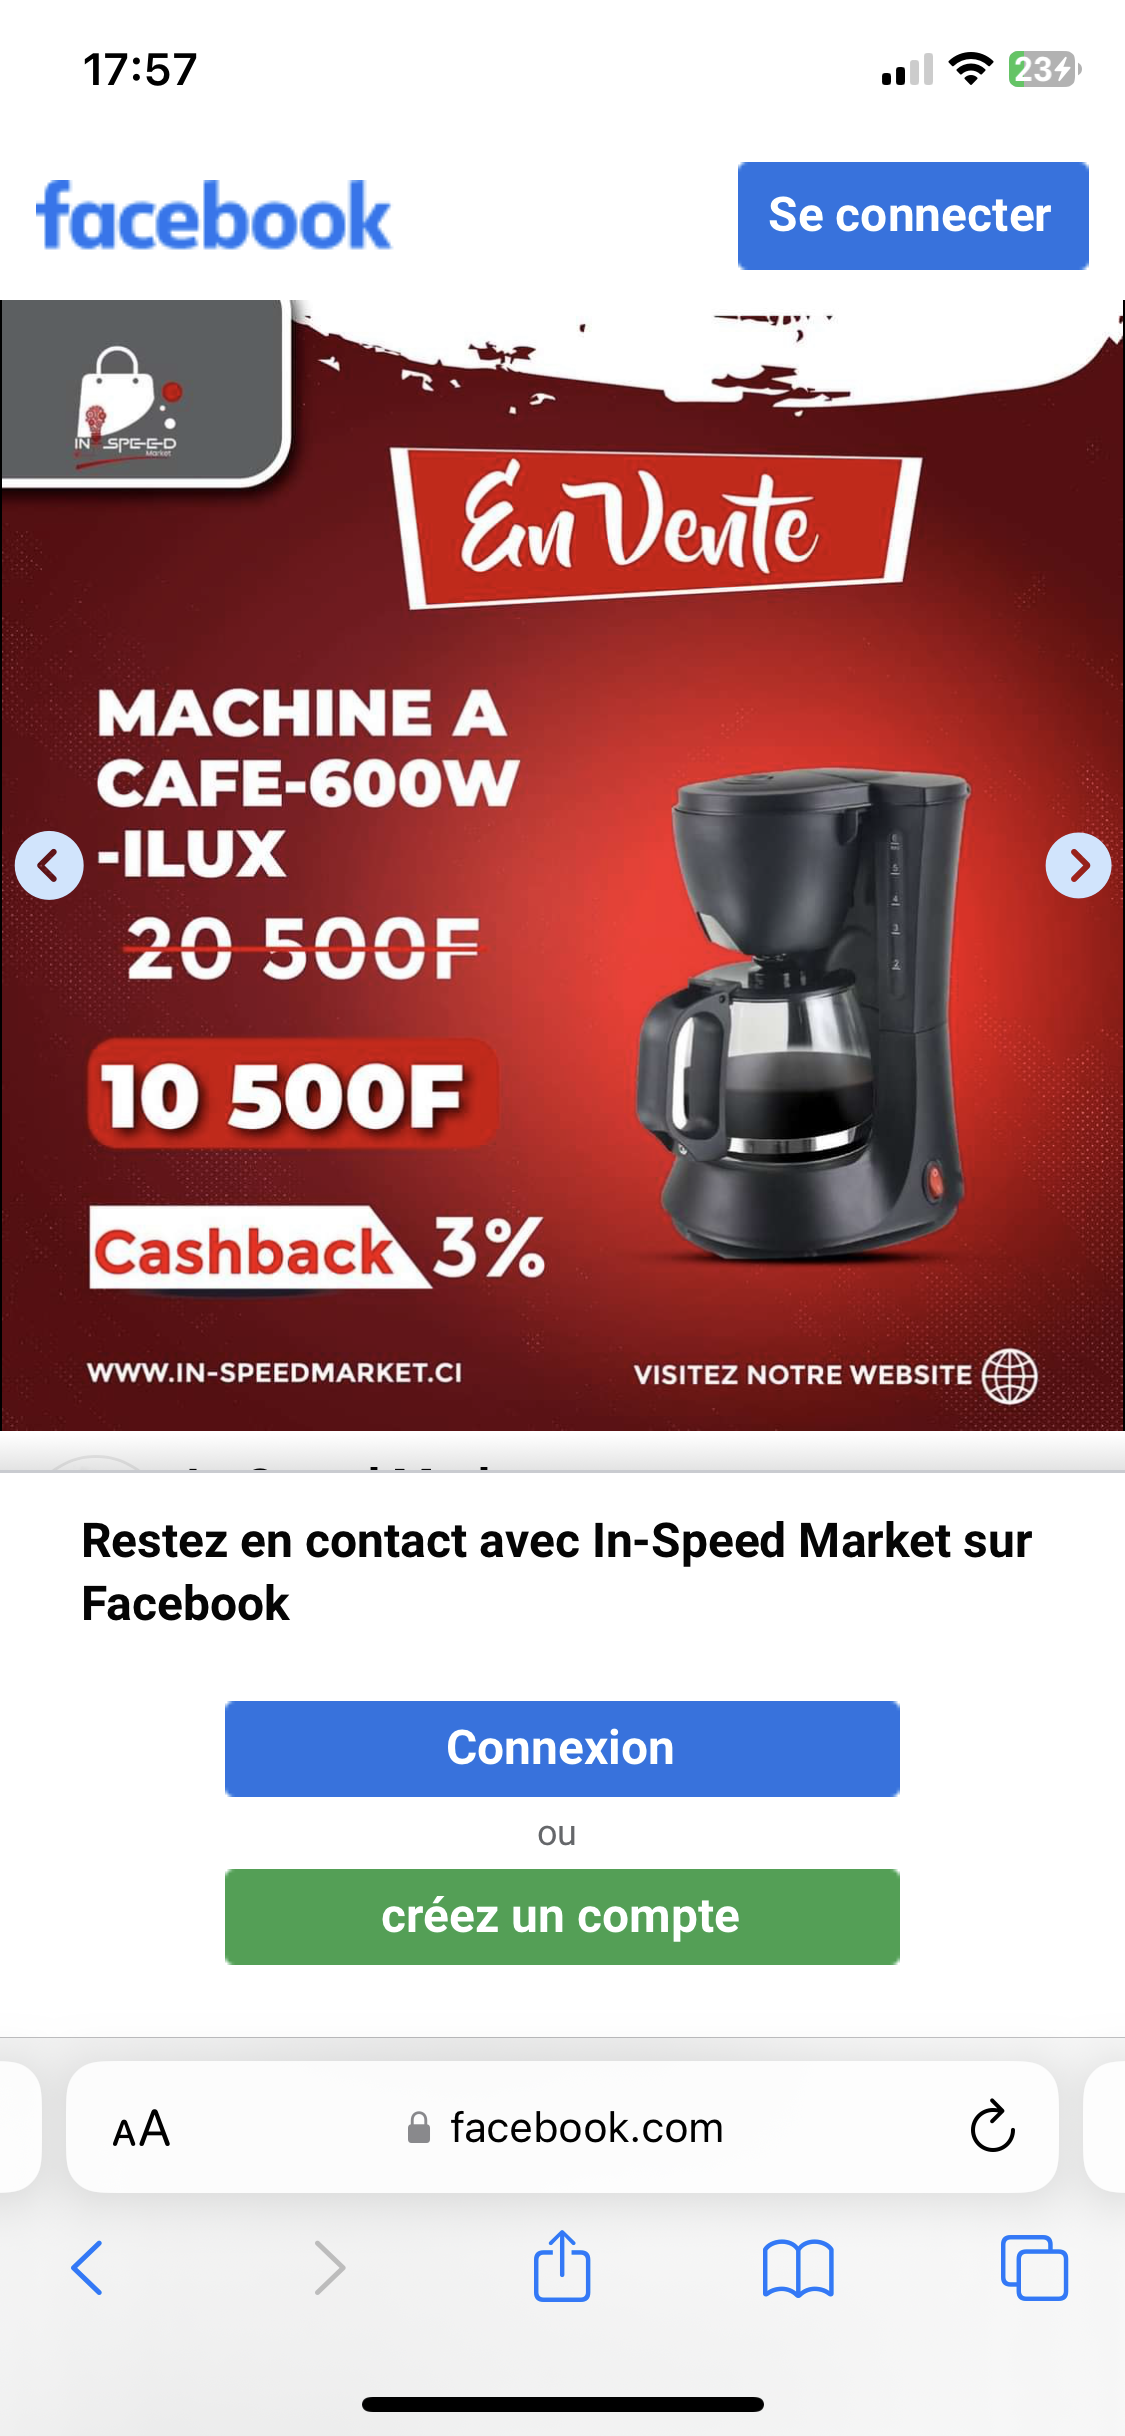This screenshot has height=2436, width=1125.
Task: Tap the iOS home indicator bar
Action: pyautogui.click(x=563, y=2404)
